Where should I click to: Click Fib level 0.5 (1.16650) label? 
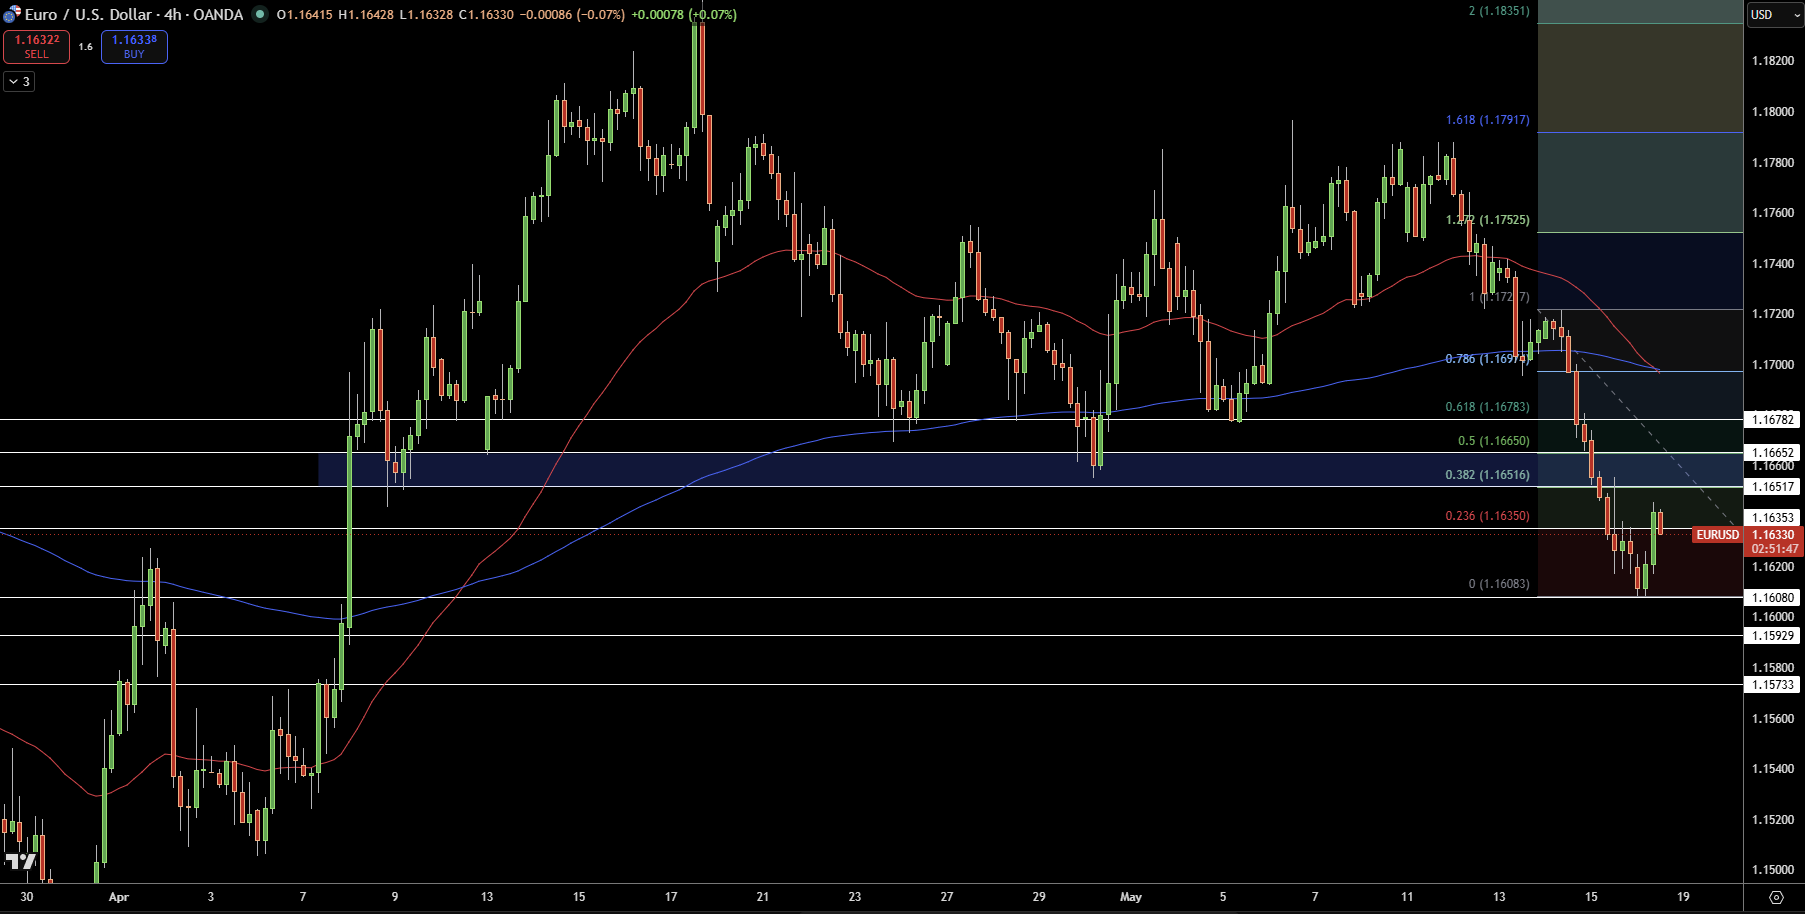(x=1494, y=441)
